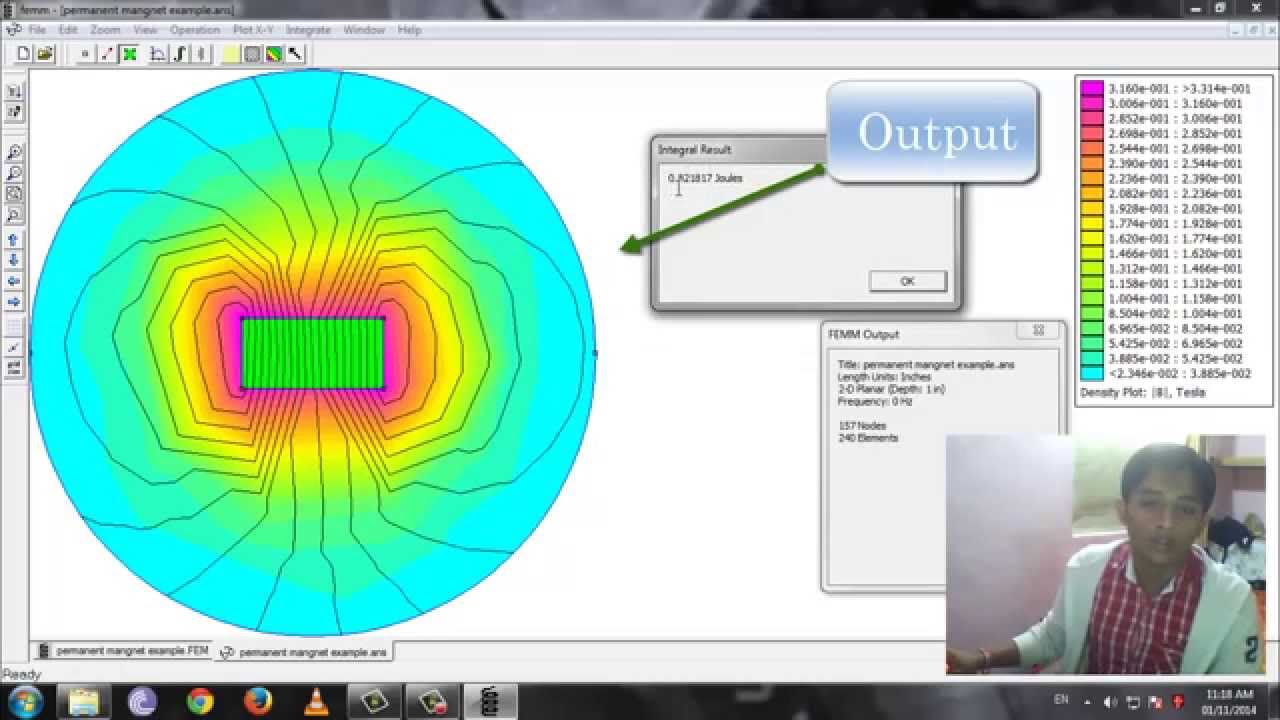Open VLC media player from taskbar
1280x720 pixels.
[316, 702]
